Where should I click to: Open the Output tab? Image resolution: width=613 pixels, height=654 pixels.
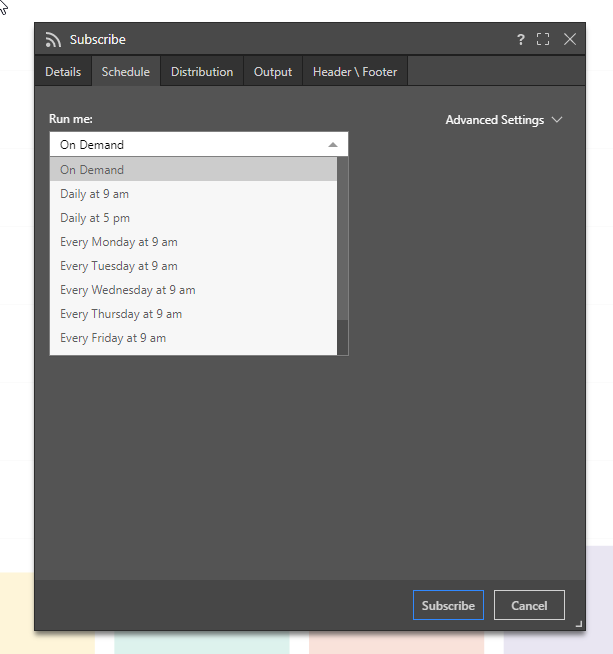[272, 72]
